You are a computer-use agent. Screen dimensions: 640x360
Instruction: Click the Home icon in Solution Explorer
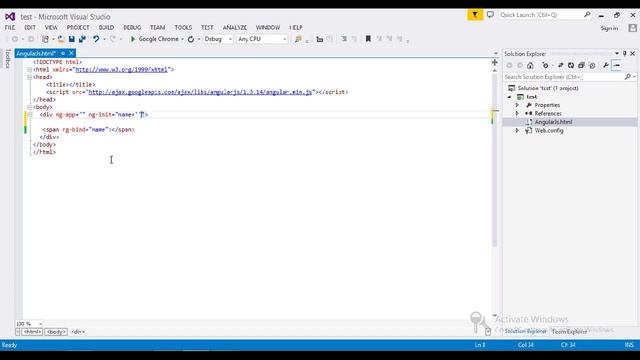point(530,65)
